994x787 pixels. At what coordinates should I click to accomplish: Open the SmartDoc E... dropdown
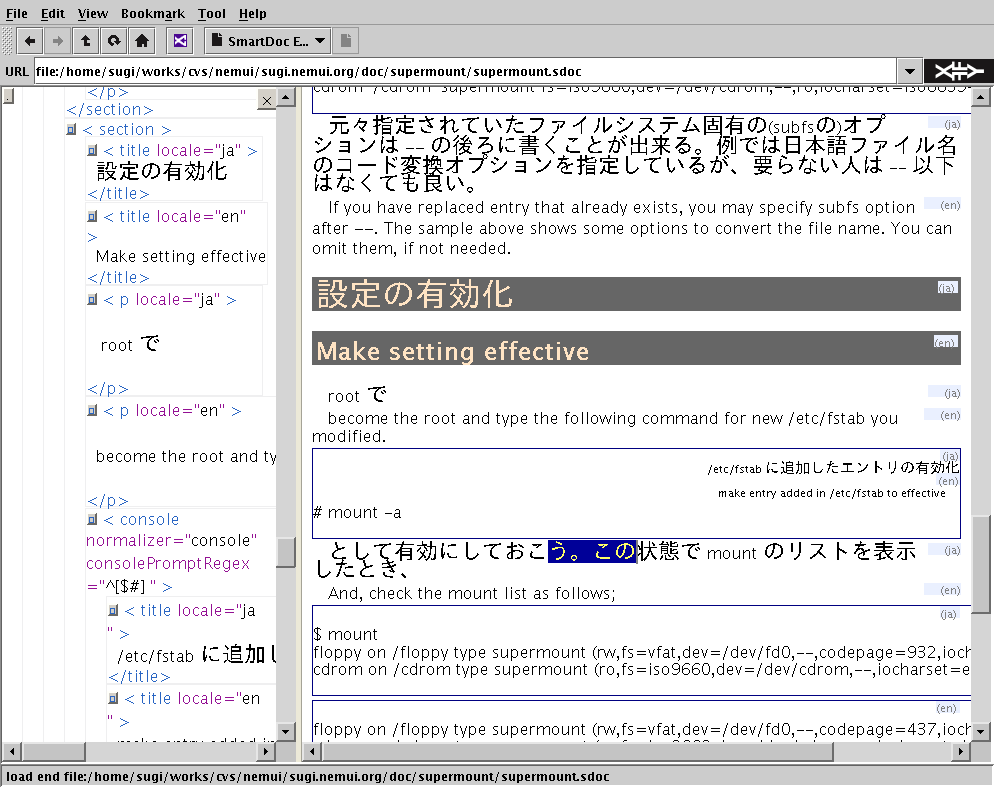click(x=268, y=41)
